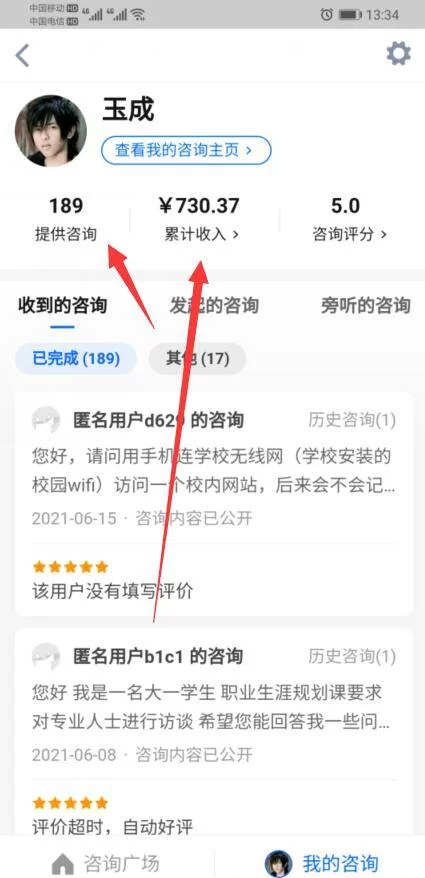Switch to 旁听的咨询 tab

[366, 306]
